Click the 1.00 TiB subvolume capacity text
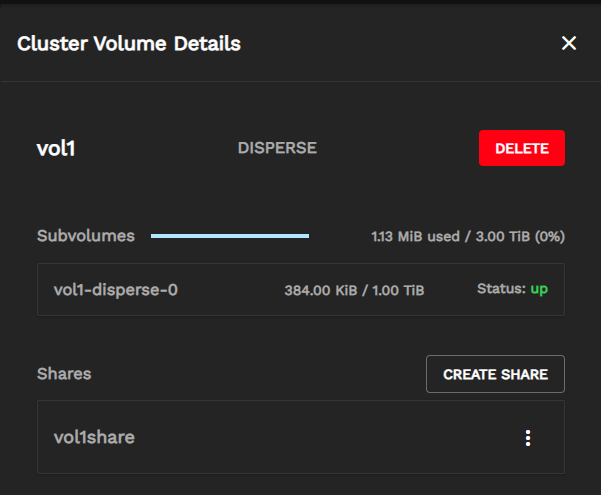Screen dimensions: 601x495 (398, 291)
